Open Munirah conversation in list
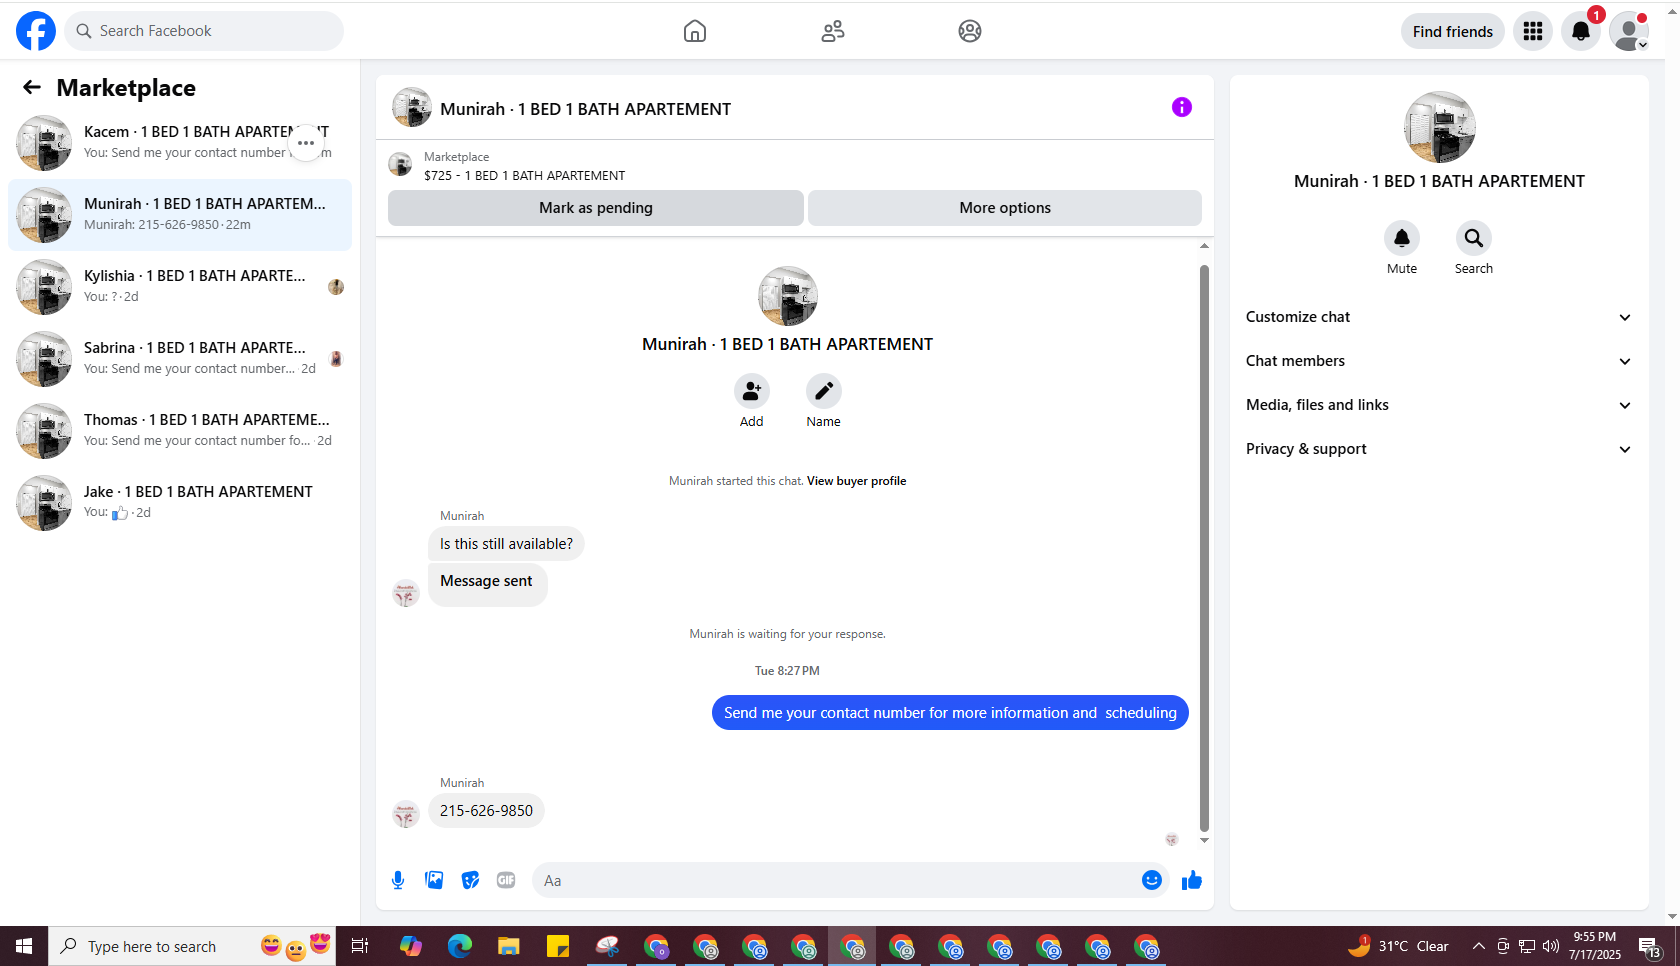 click(180, 215)
